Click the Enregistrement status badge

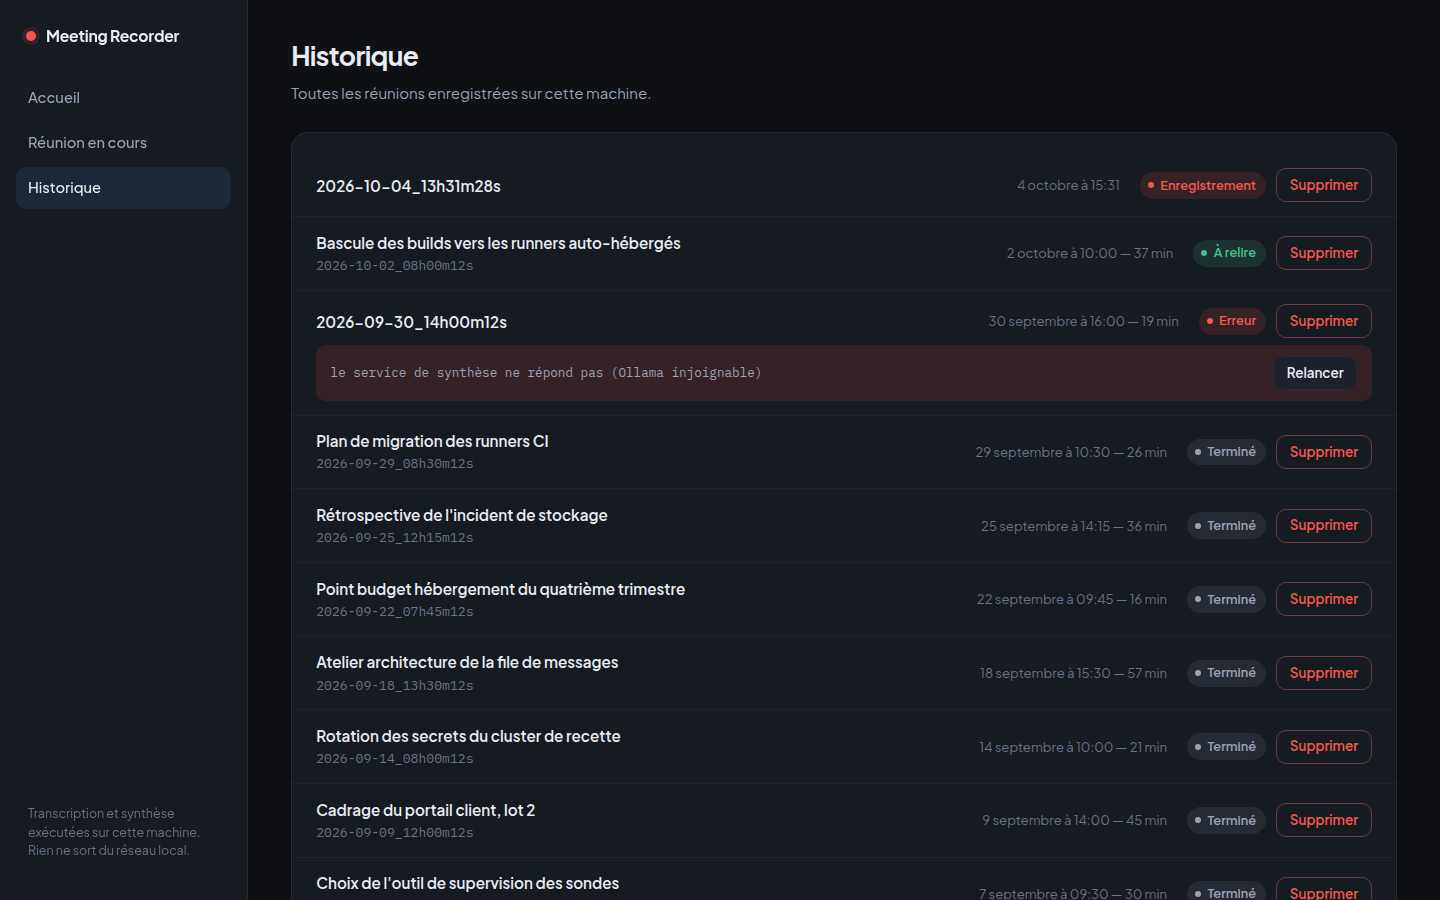click(x=1202, y=185)
